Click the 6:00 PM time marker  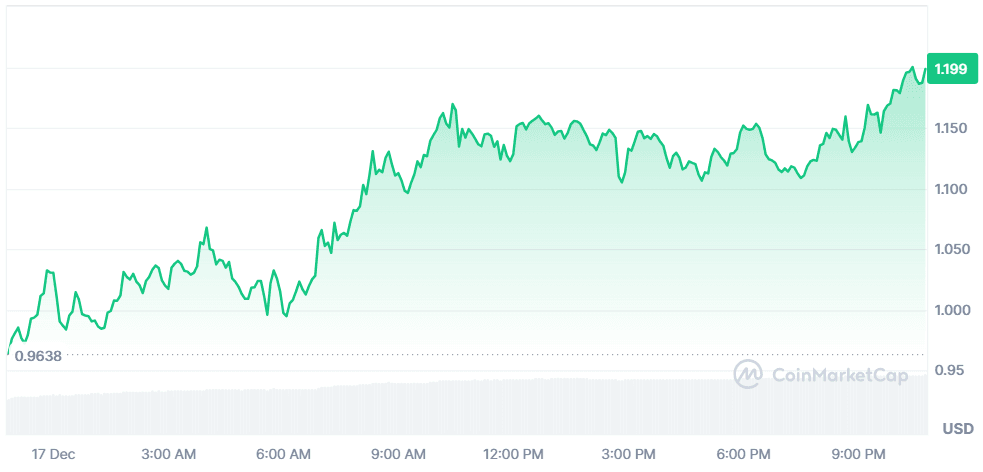(x=746, y=454)
